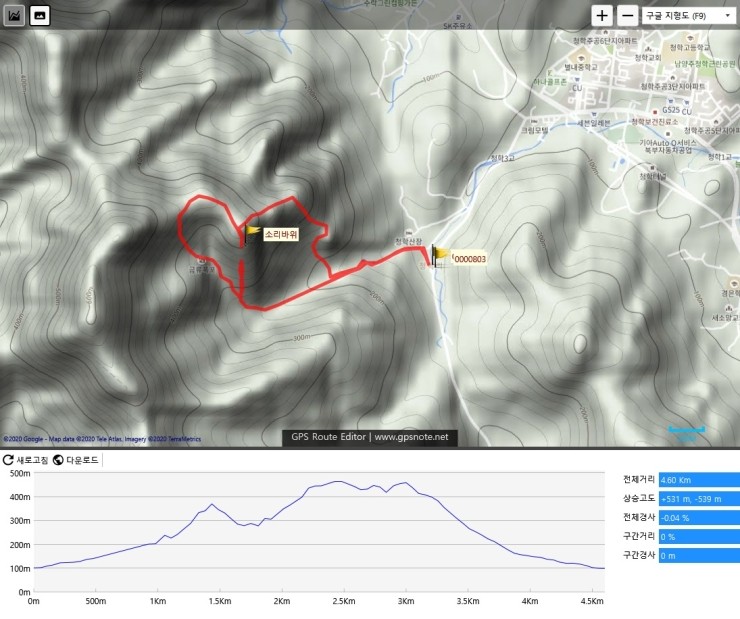Click the elevation profile peak near 2.5Km
The width and height of the screenshot is (740, 619).
click(339, 481)
